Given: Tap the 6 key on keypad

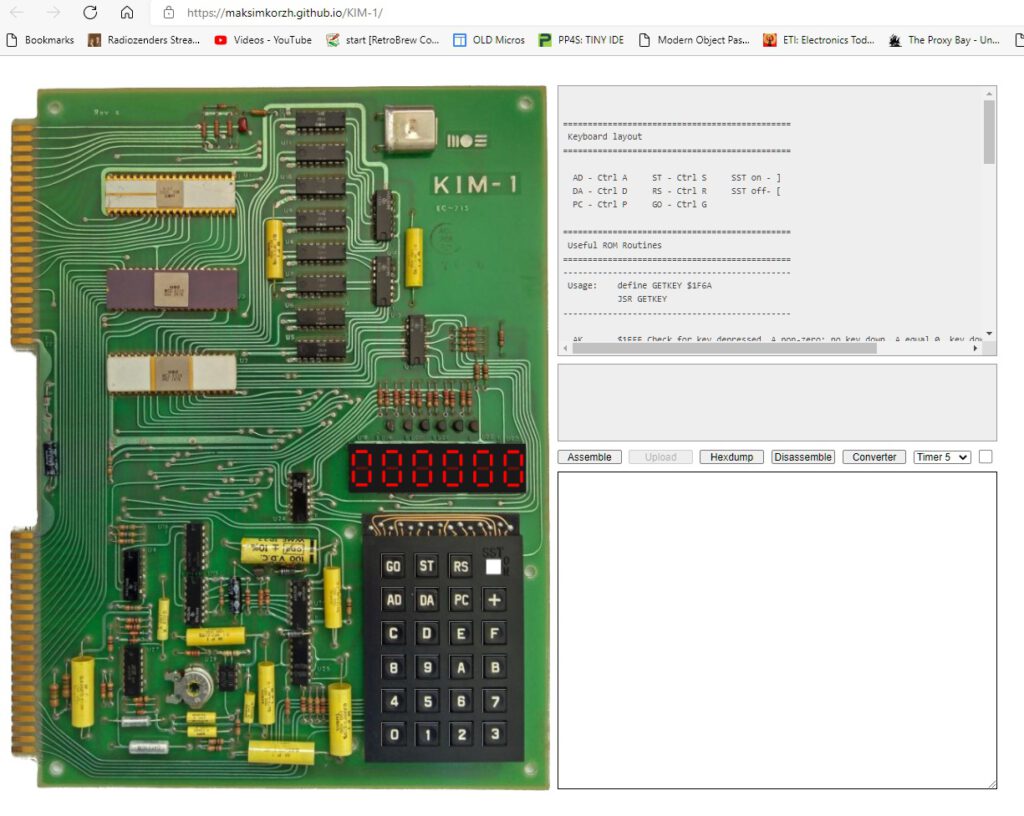Looking at the screenshot, I should point(460,701).
